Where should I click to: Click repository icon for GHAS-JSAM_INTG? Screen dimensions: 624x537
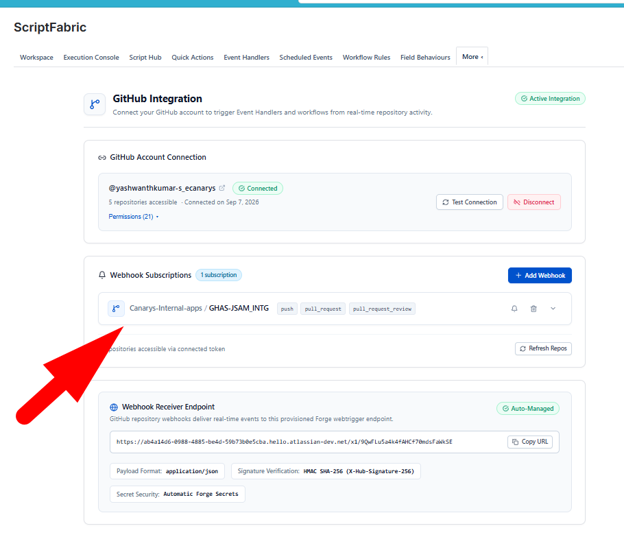tap(116, 309)
